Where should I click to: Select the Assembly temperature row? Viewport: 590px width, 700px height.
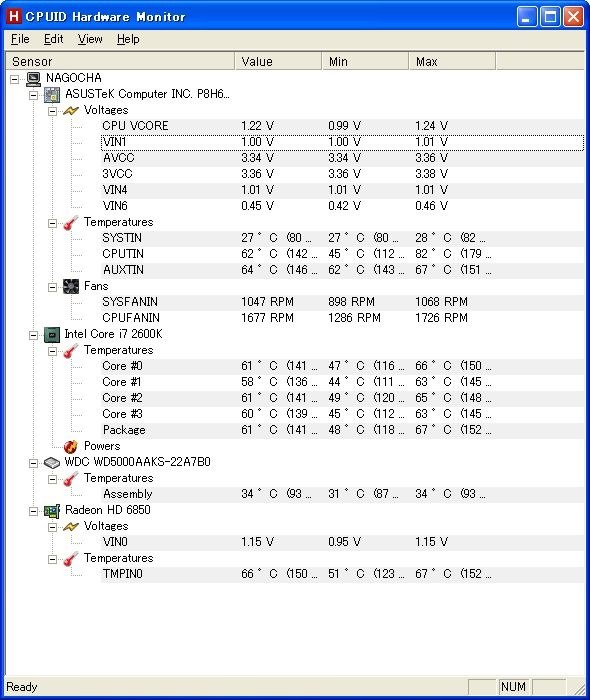343,494
